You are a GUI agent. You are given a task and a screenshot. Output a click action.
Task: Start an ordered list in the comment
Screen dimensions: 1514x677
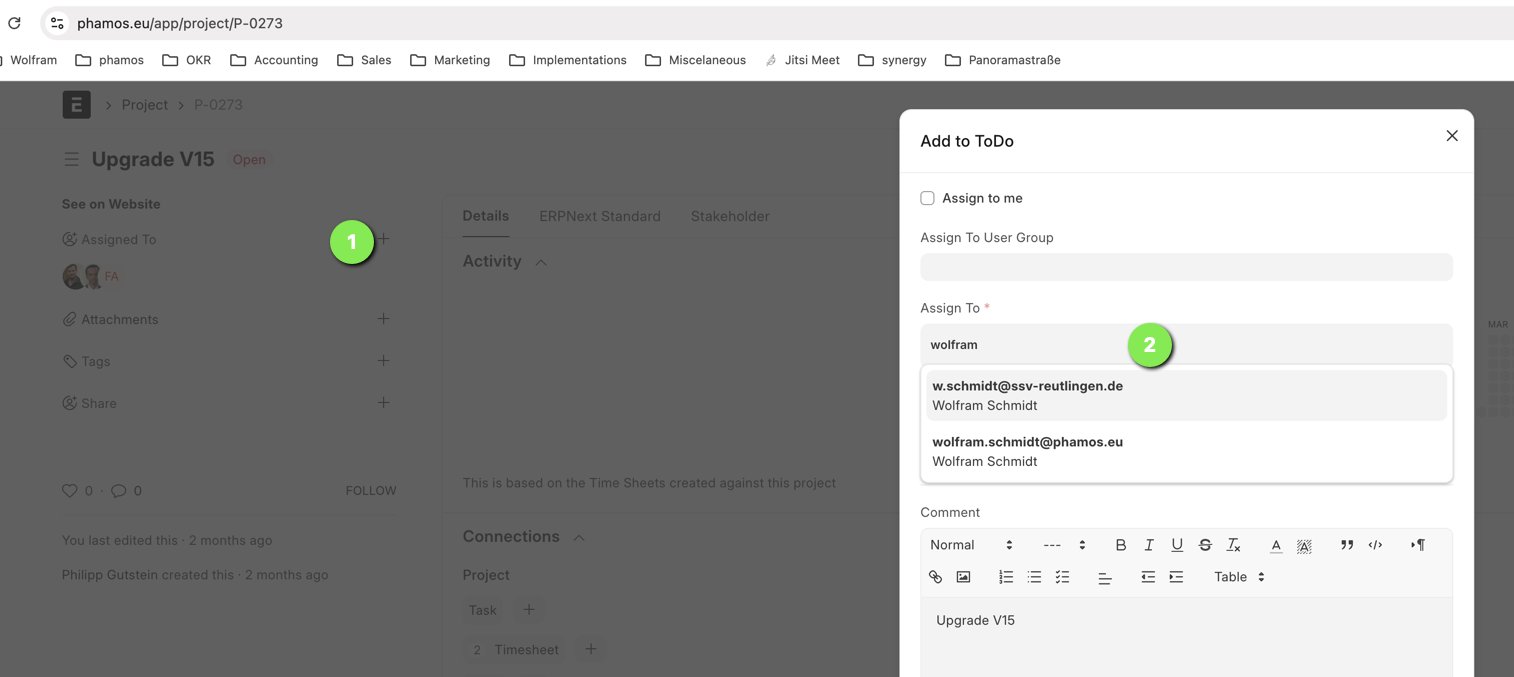tap(1006, 577)
